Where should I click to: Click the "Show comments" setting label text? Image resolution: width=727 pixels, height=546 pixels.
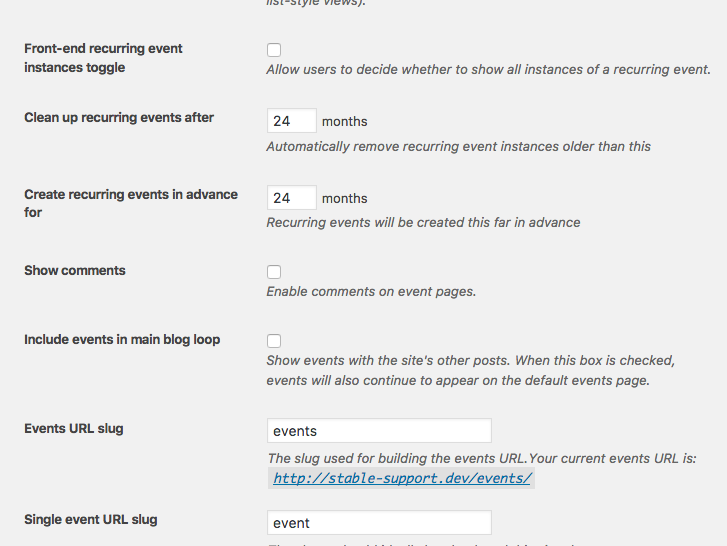tap(75, 270)
